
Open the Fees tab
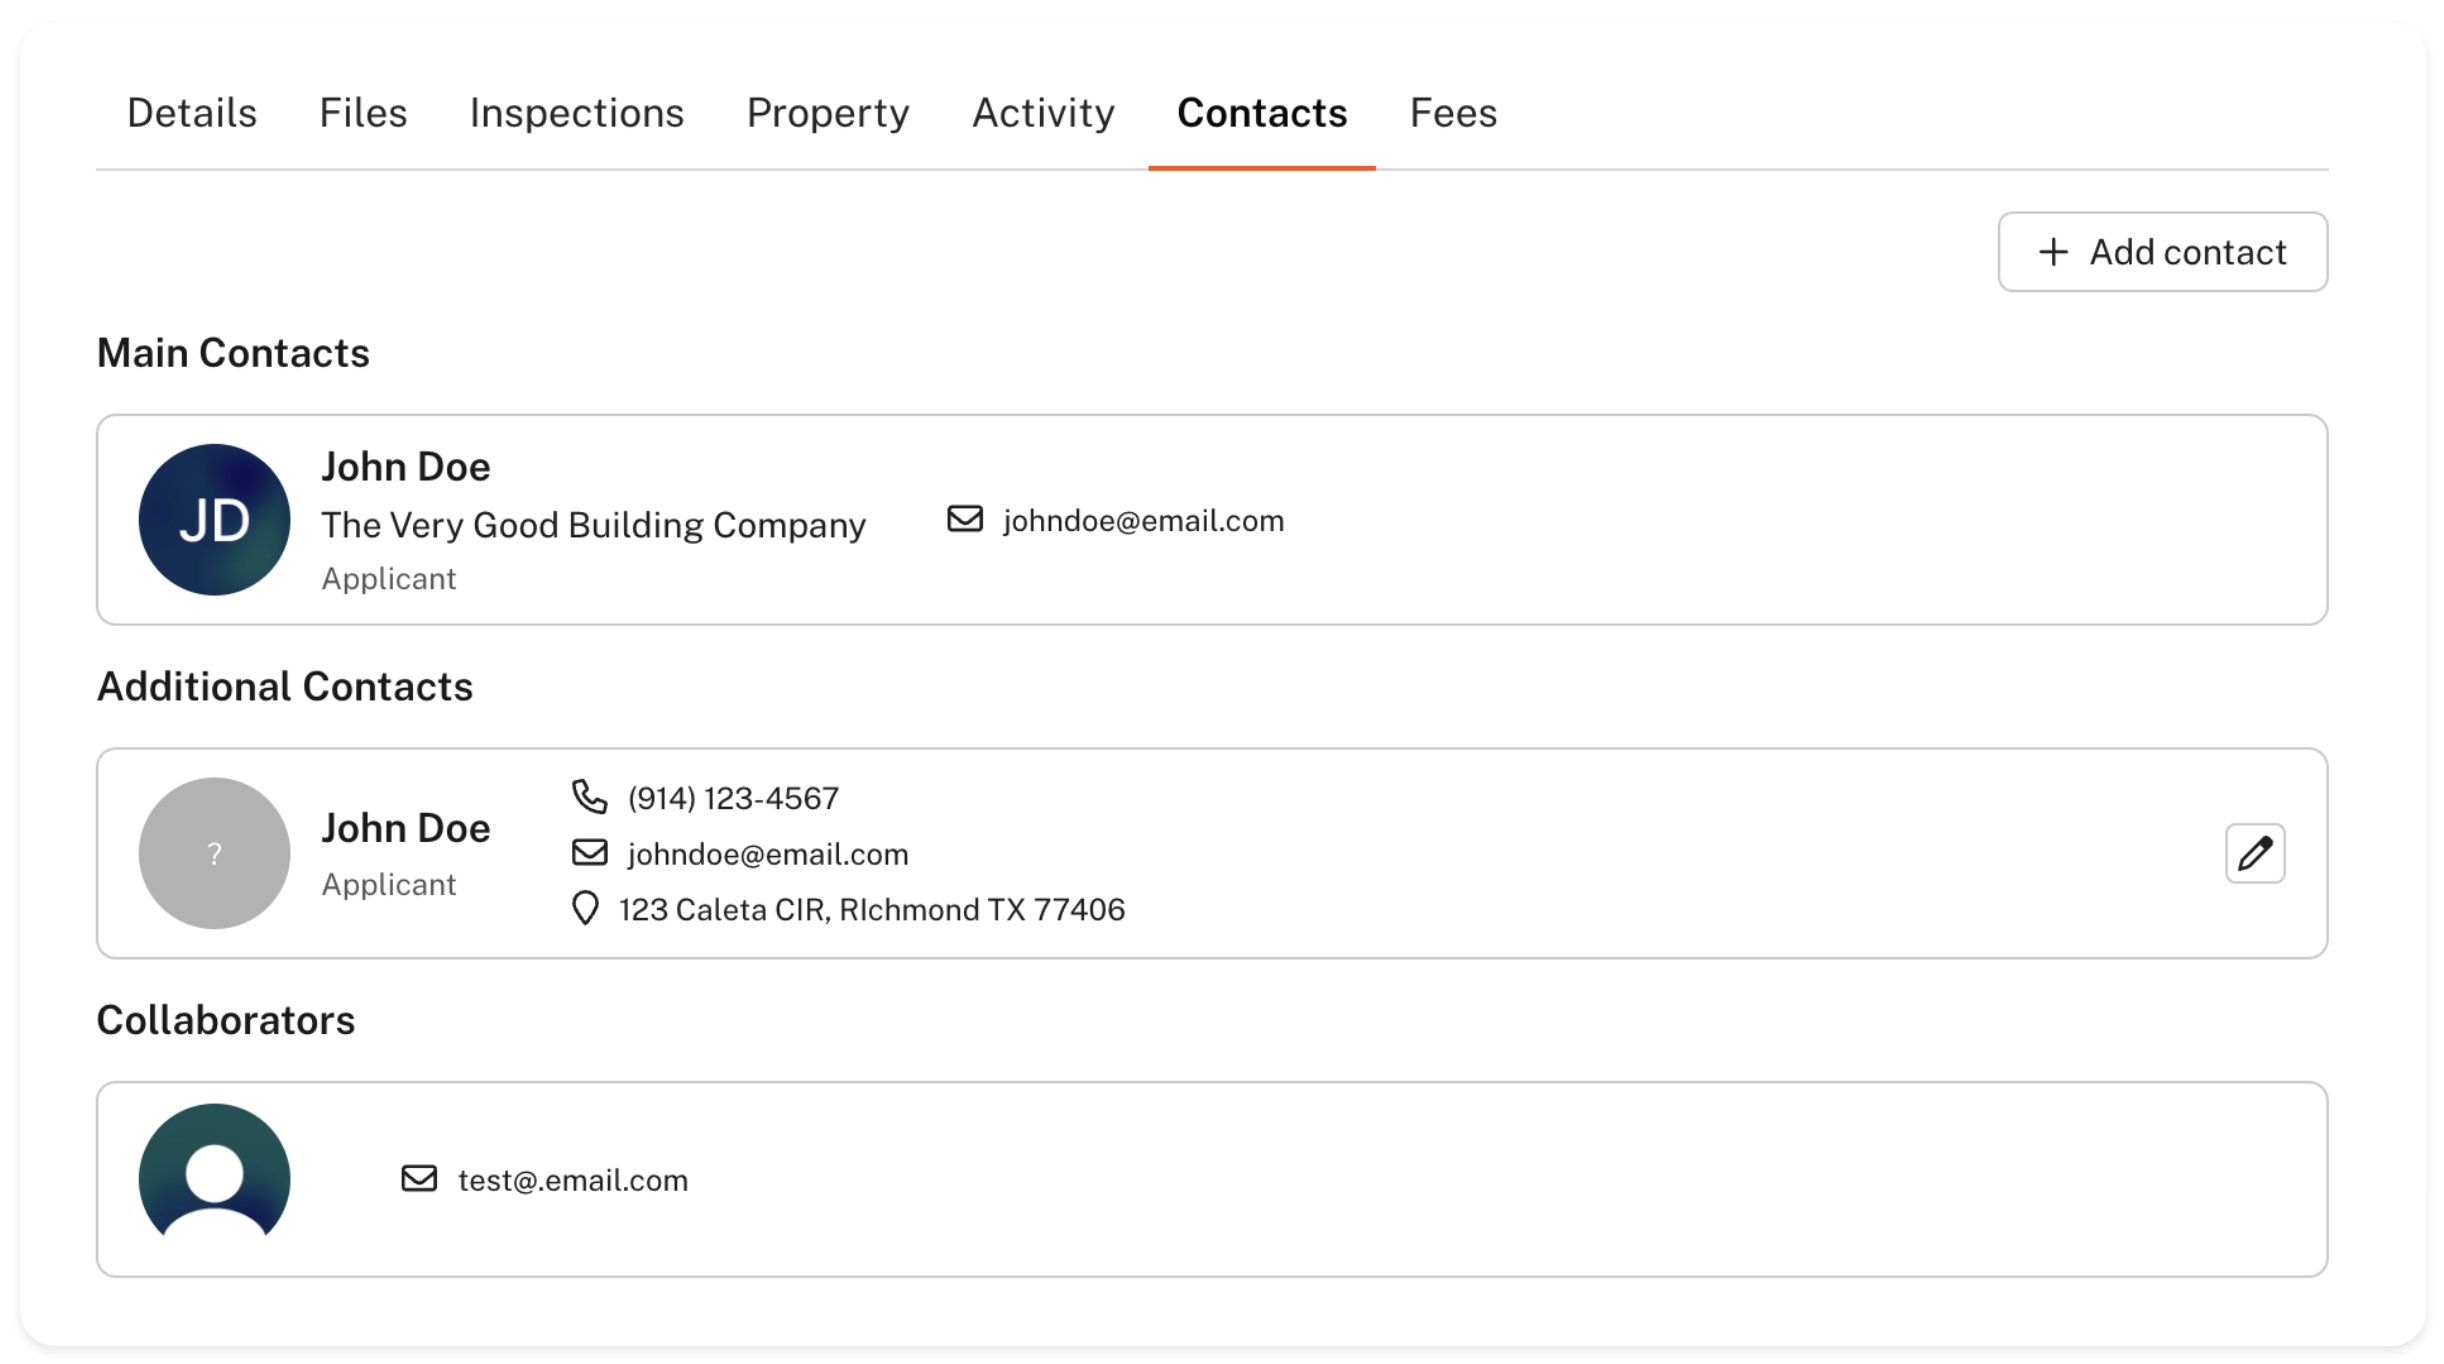coord(1453,113)
